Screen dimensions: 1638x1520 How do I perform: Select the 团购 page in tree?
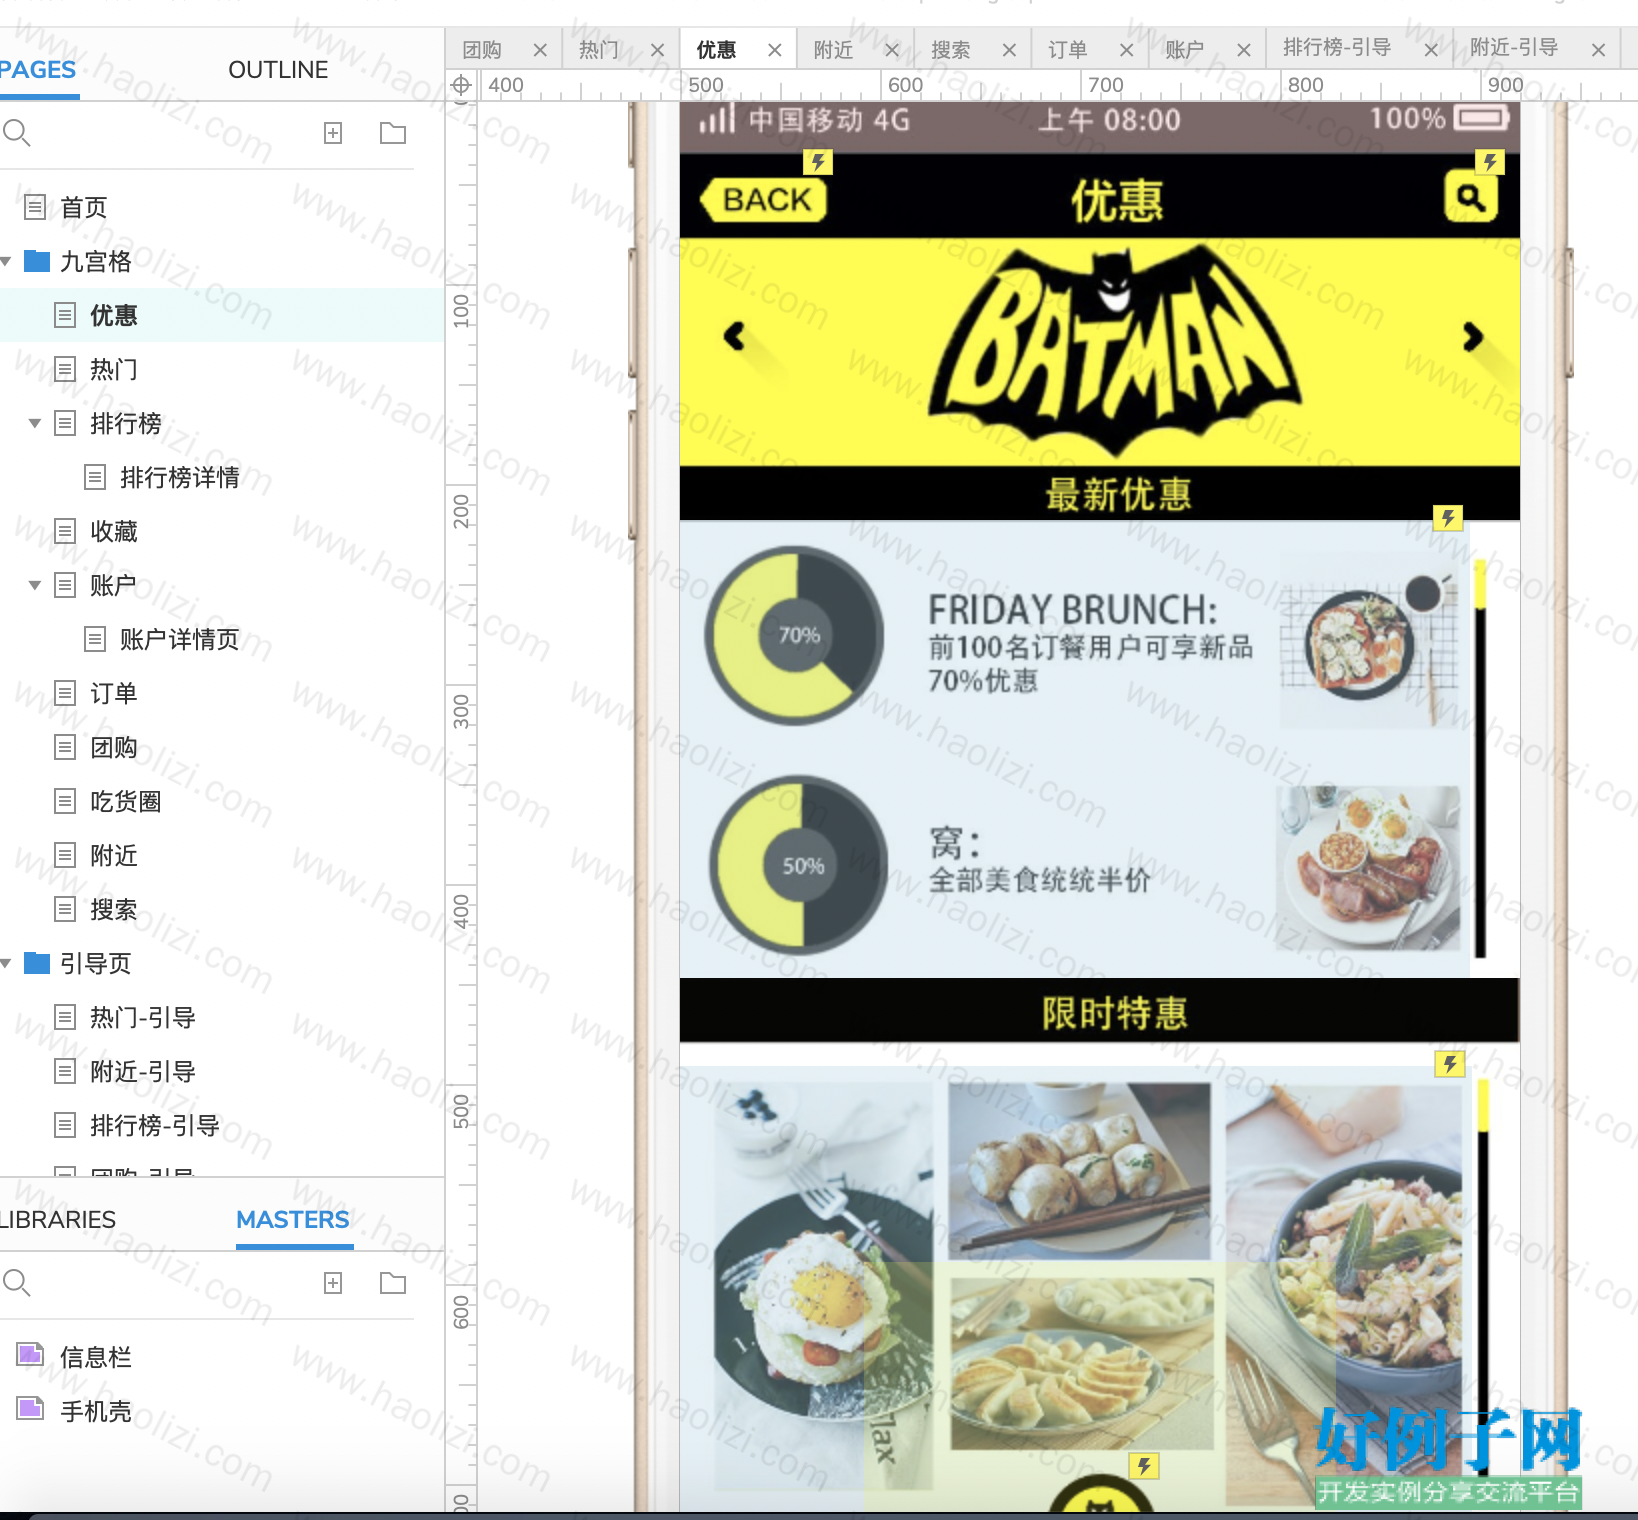pos(114,748)
